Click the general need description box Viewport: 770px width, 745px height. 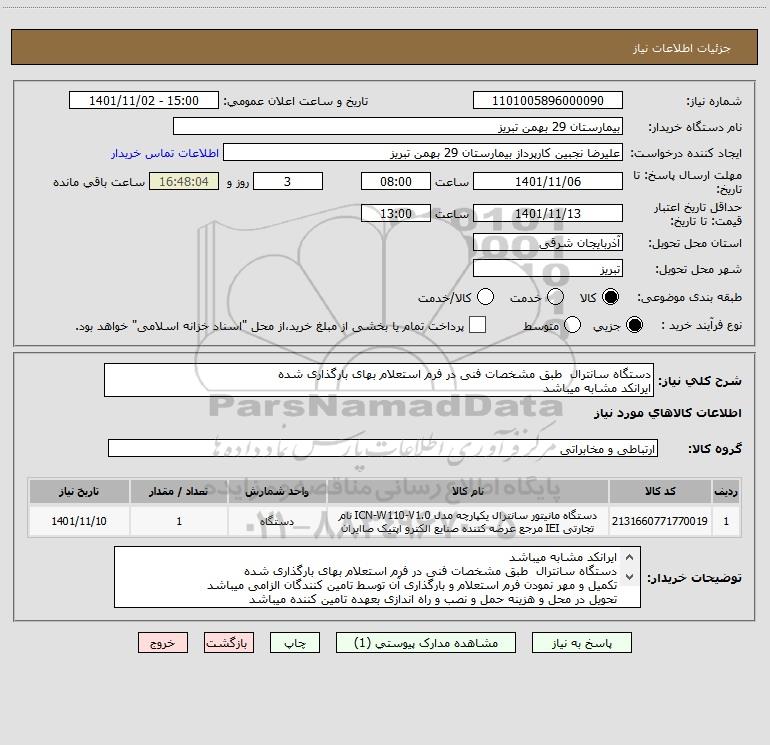coord(379,381)
